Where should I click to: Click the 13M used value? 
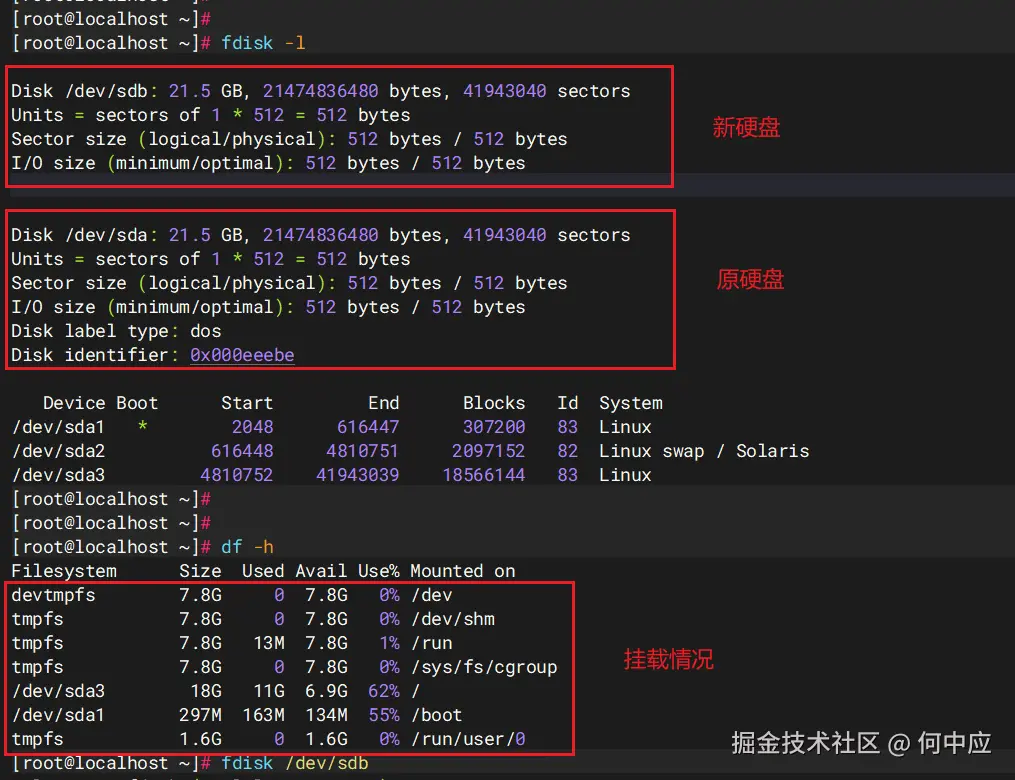(x=269, y=643)
